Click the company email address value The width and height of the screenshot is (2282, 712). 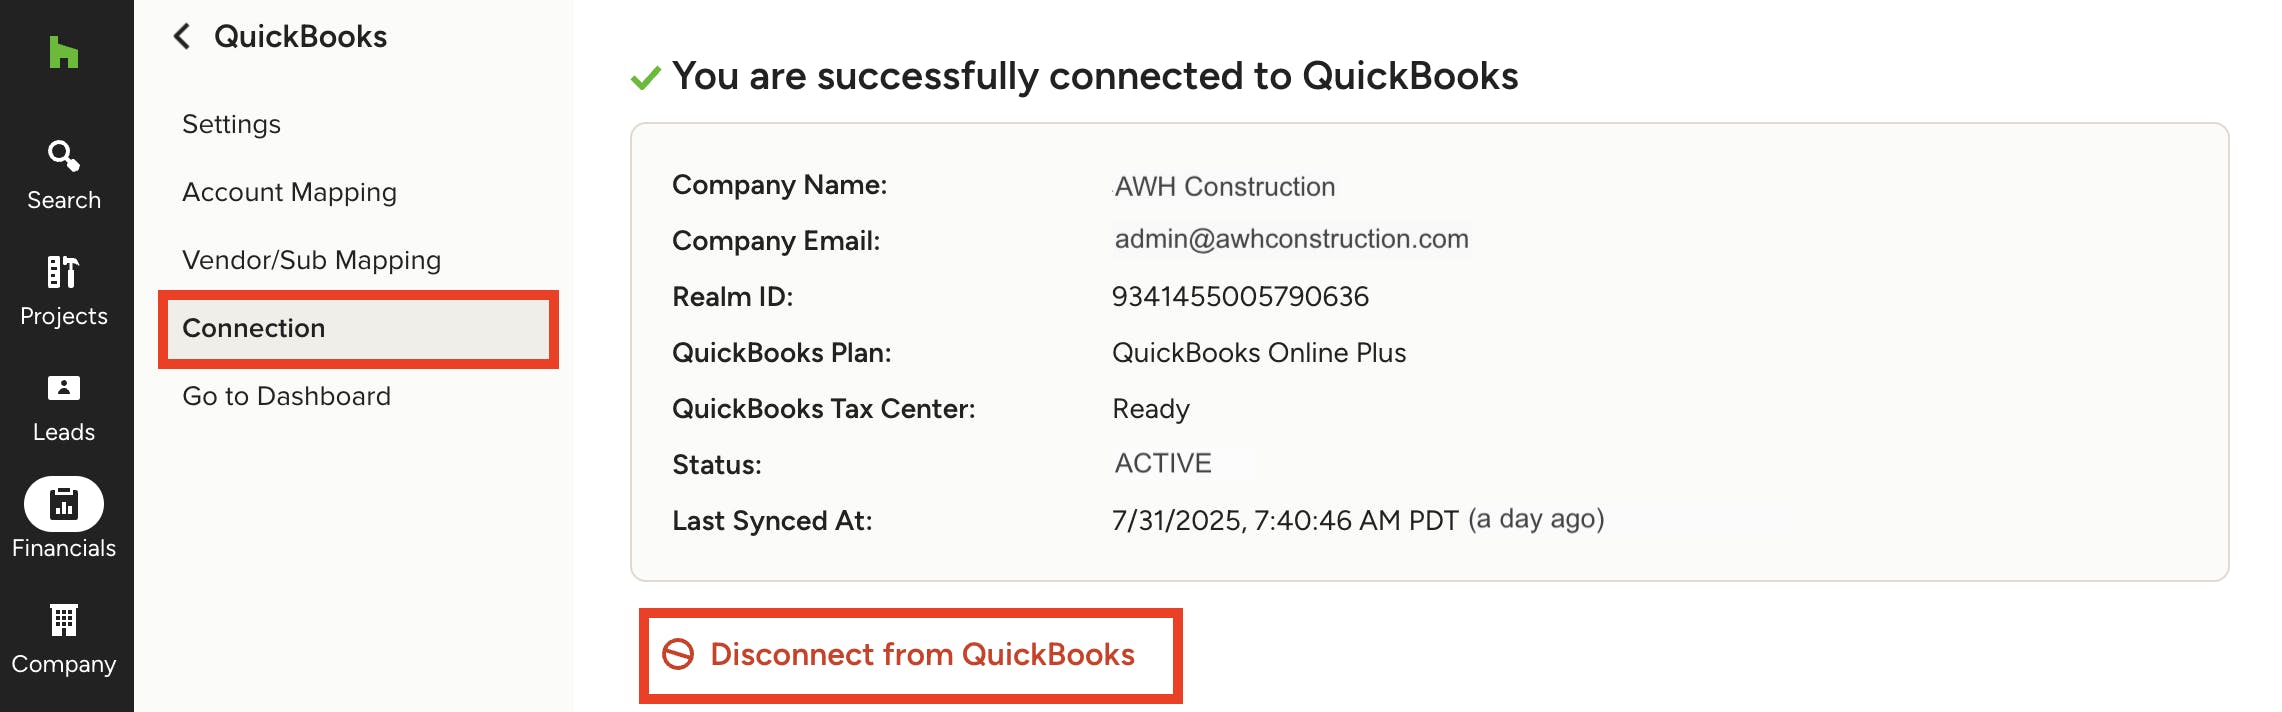[1291, 239]
